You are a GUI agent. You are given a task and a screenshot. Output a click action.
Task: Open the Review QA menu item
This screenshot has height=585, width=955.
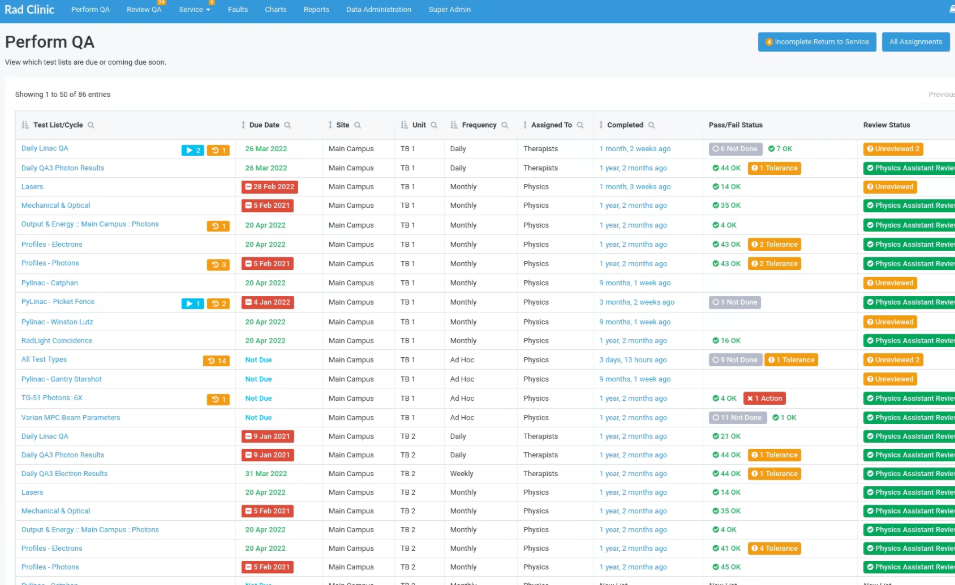[x=144, y=10]
